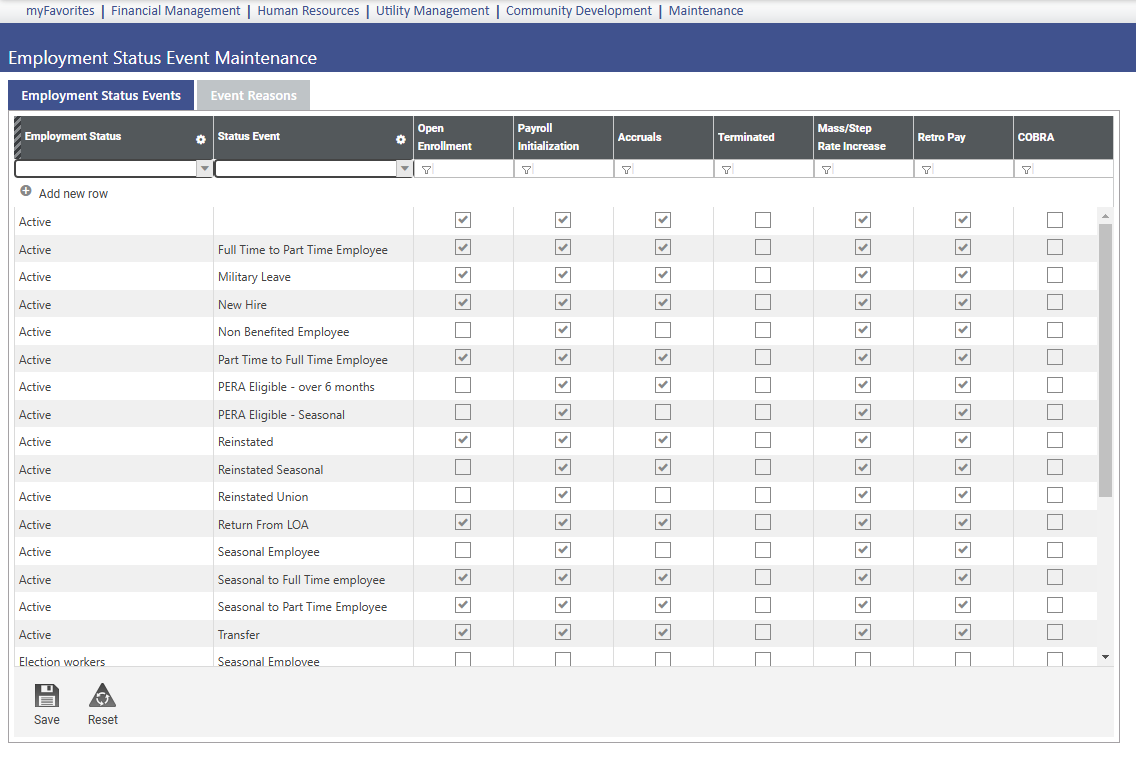The image size is (1136, 757).
Task: Expand the Status Event filter dropdown
Action: 405,169
